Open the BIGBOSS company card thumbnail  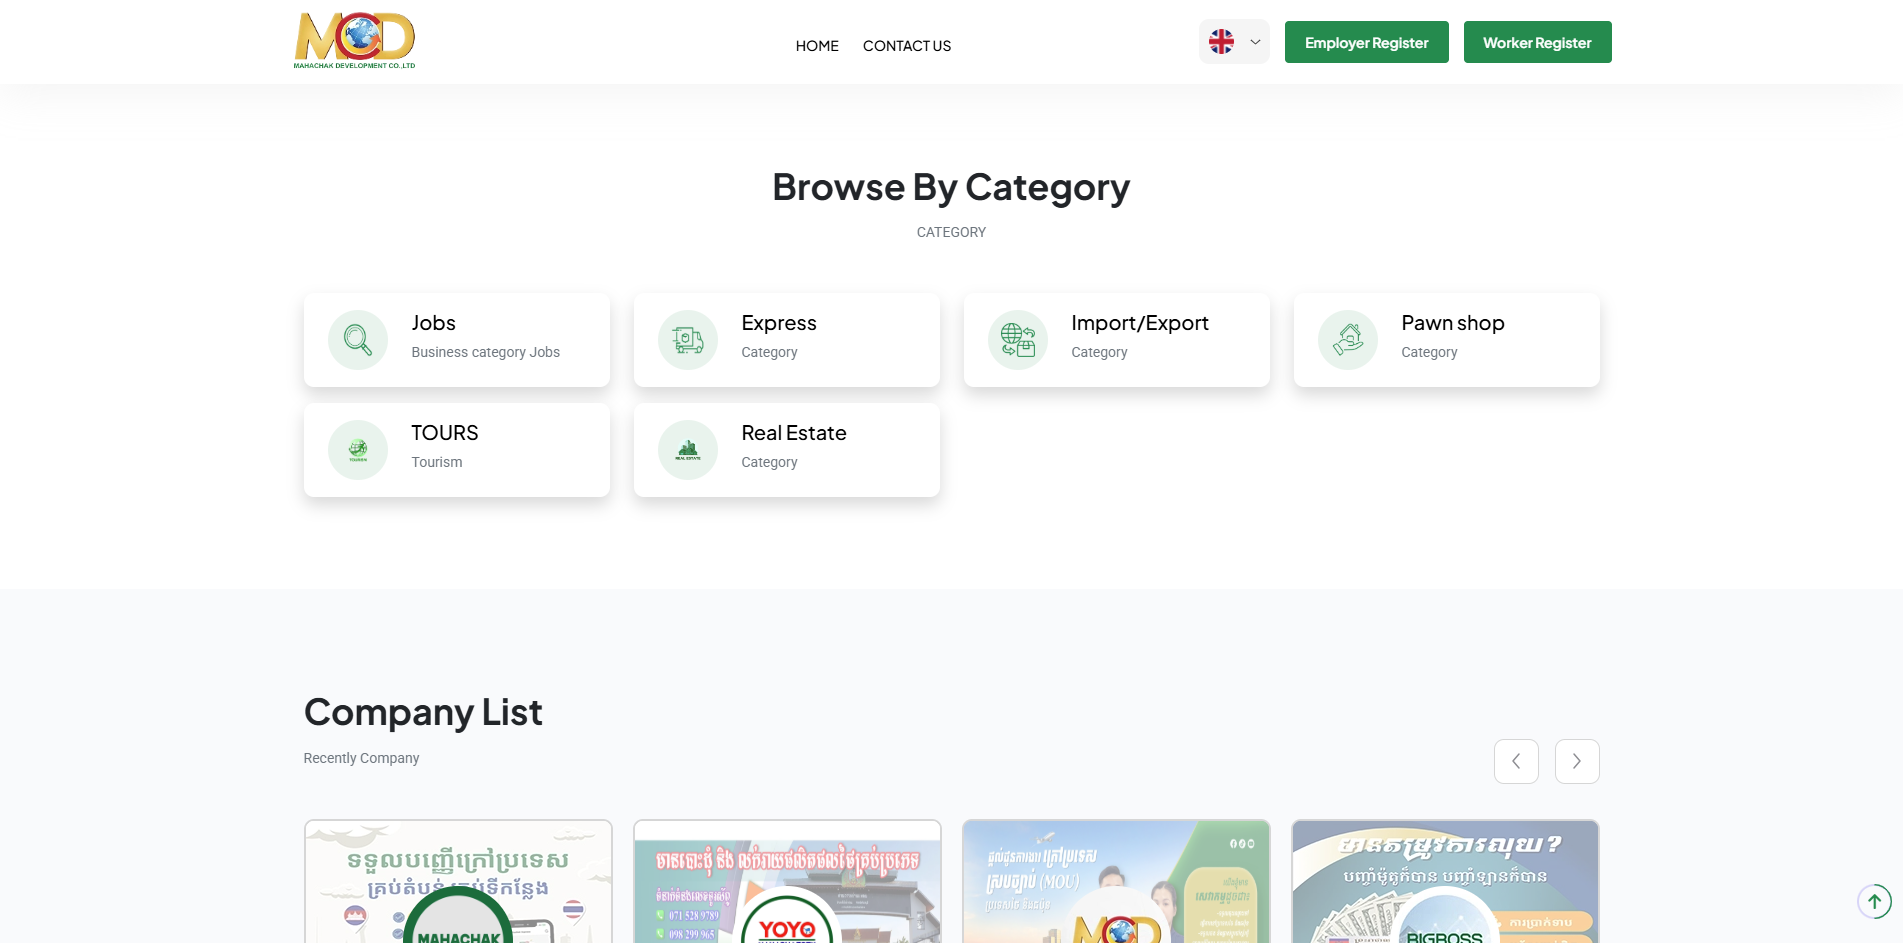(x=1445, y=882)
